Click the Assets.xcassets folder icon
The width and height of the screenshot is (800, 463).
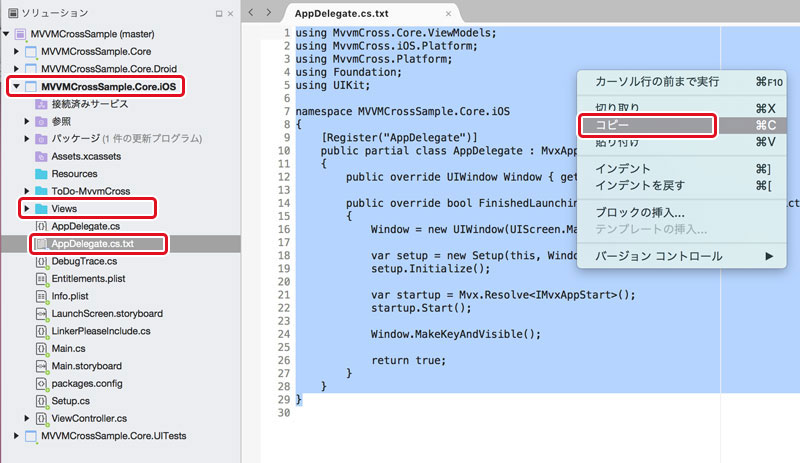[41, 156]
